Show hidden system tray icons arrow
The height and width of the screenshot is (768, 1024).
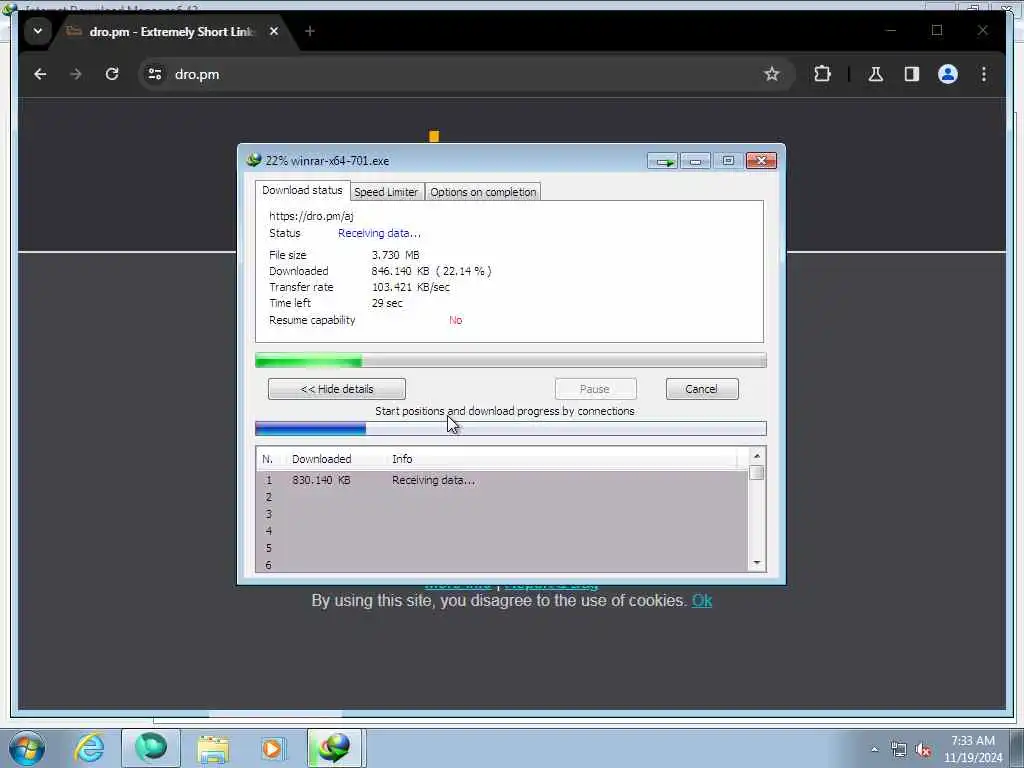874,749
